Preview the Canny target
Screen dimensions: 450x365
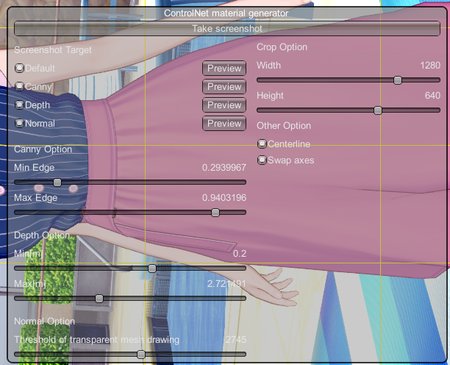tap(224, 87)
